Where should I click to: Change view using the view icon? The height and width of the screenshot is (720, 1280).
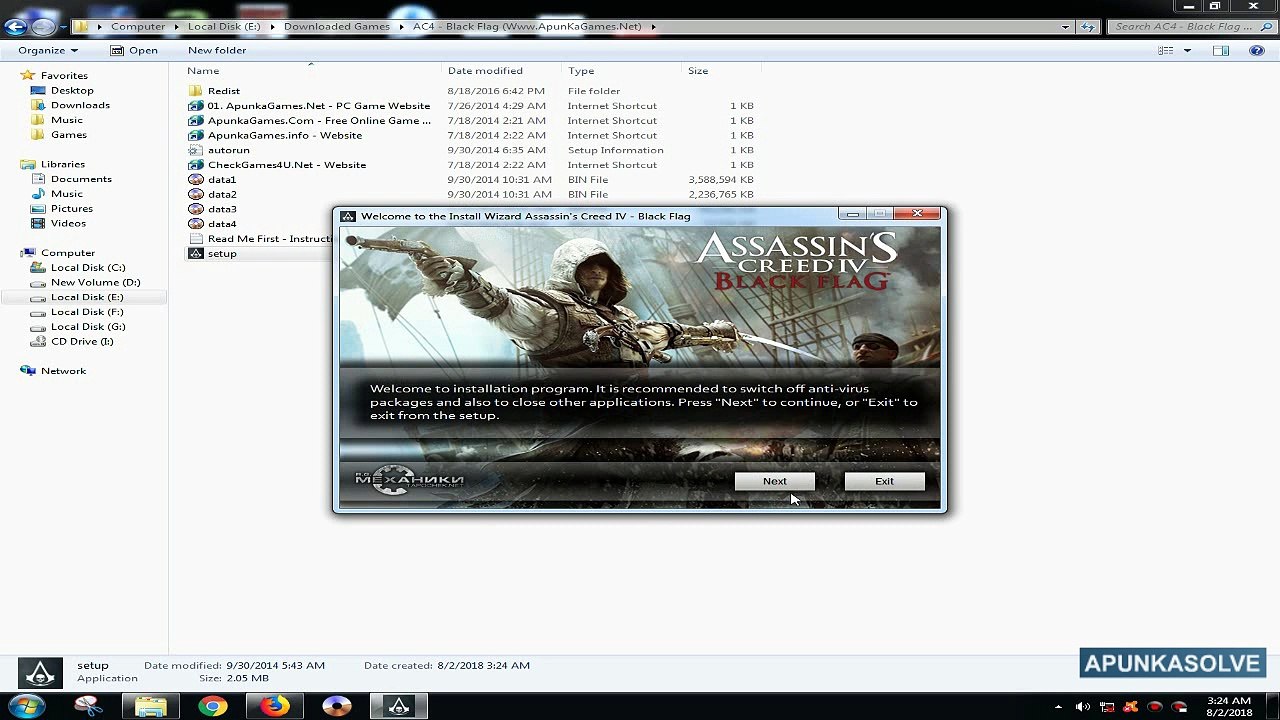(1165, 50)
